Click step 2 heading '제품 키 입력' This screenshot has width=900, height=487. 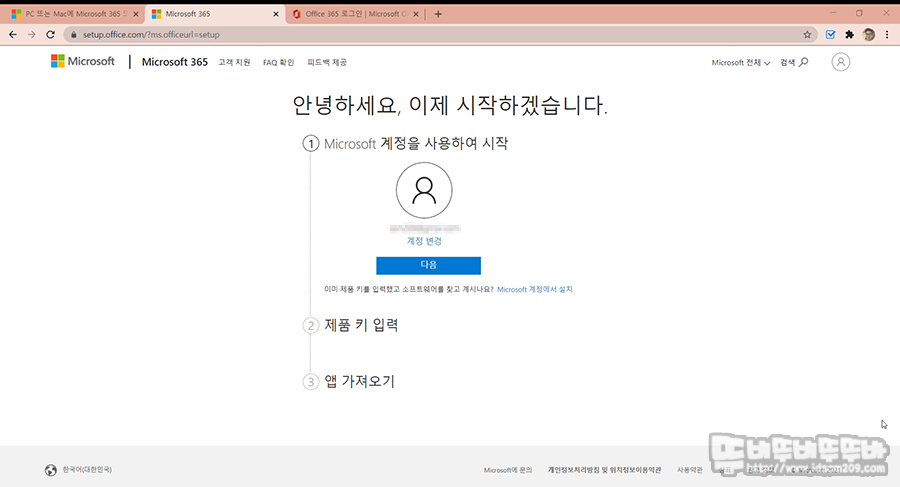(361, 325)
